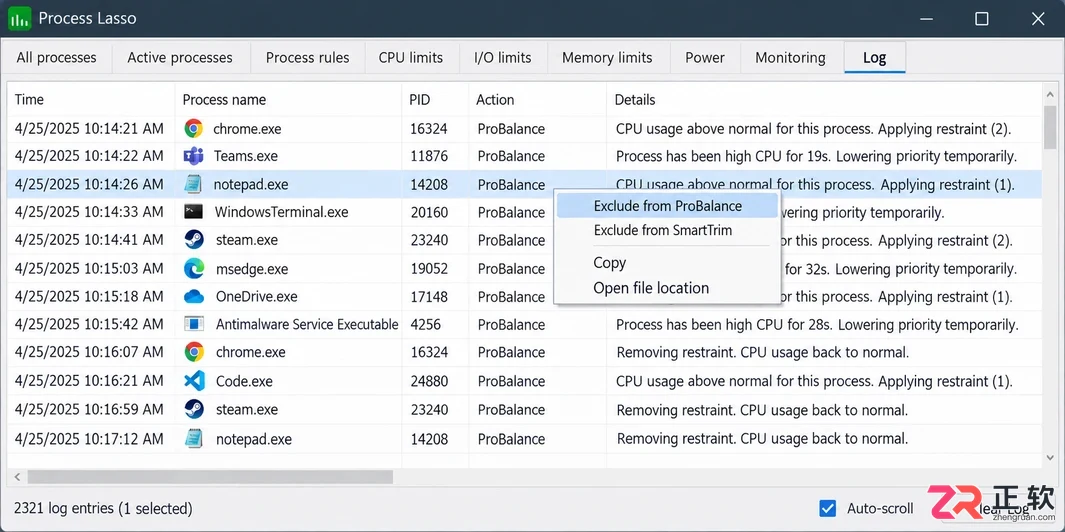Click the Process Lasso window title text
The image size is (1065, 532).
(88, 18)
